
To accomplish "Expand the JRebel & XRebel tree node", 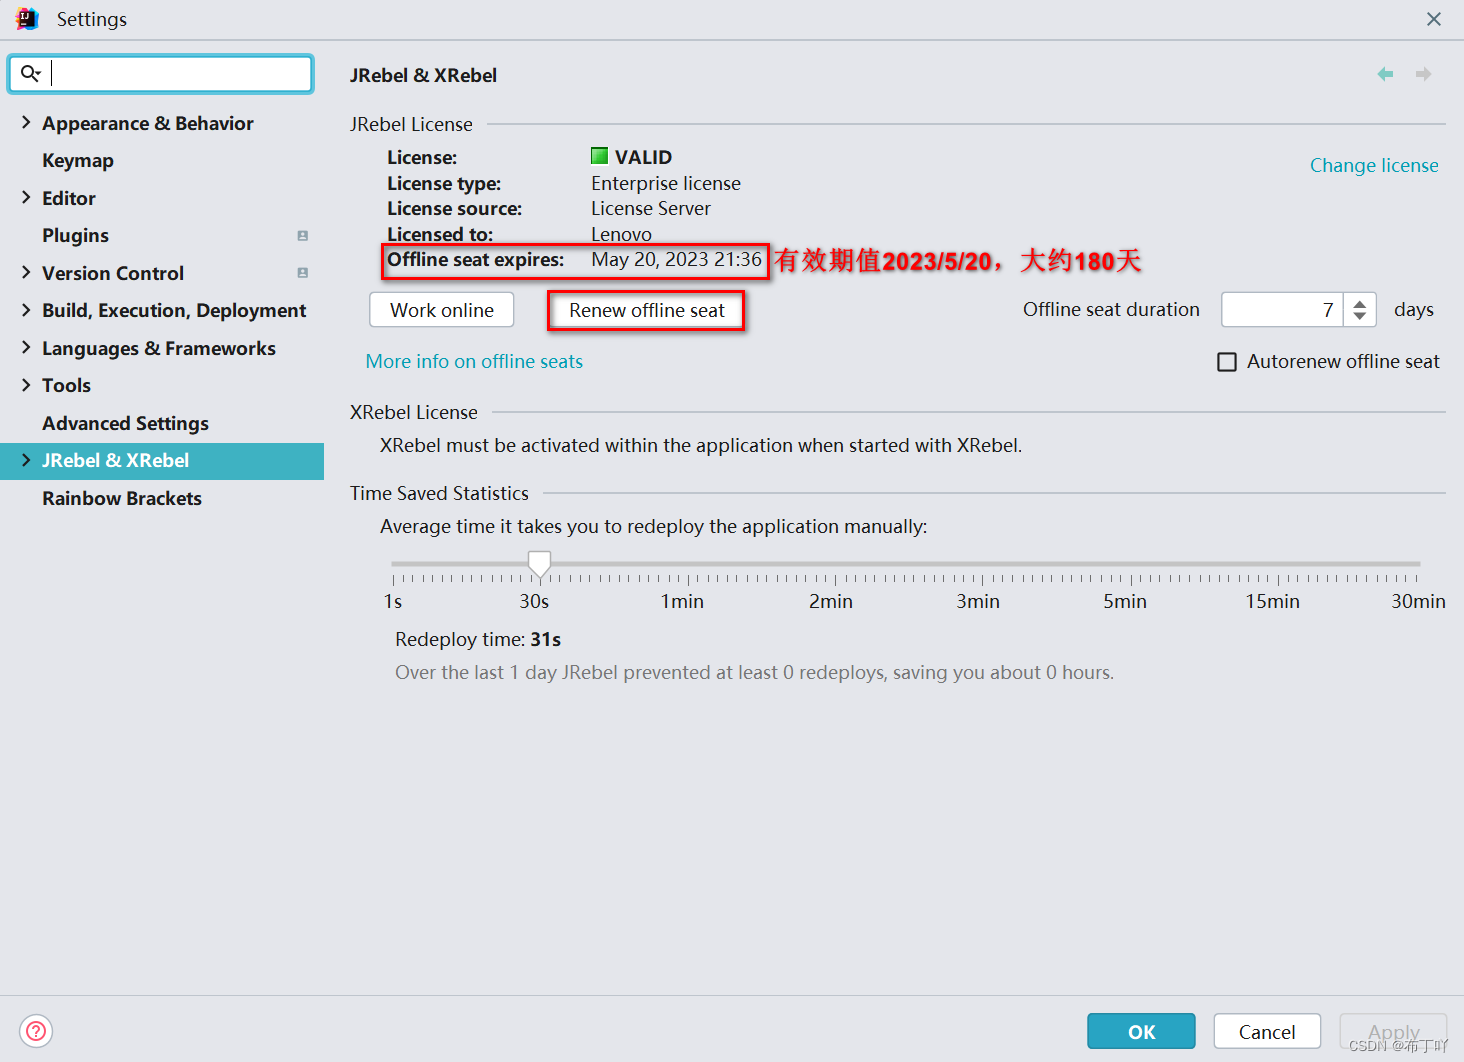I will point(26,460).
